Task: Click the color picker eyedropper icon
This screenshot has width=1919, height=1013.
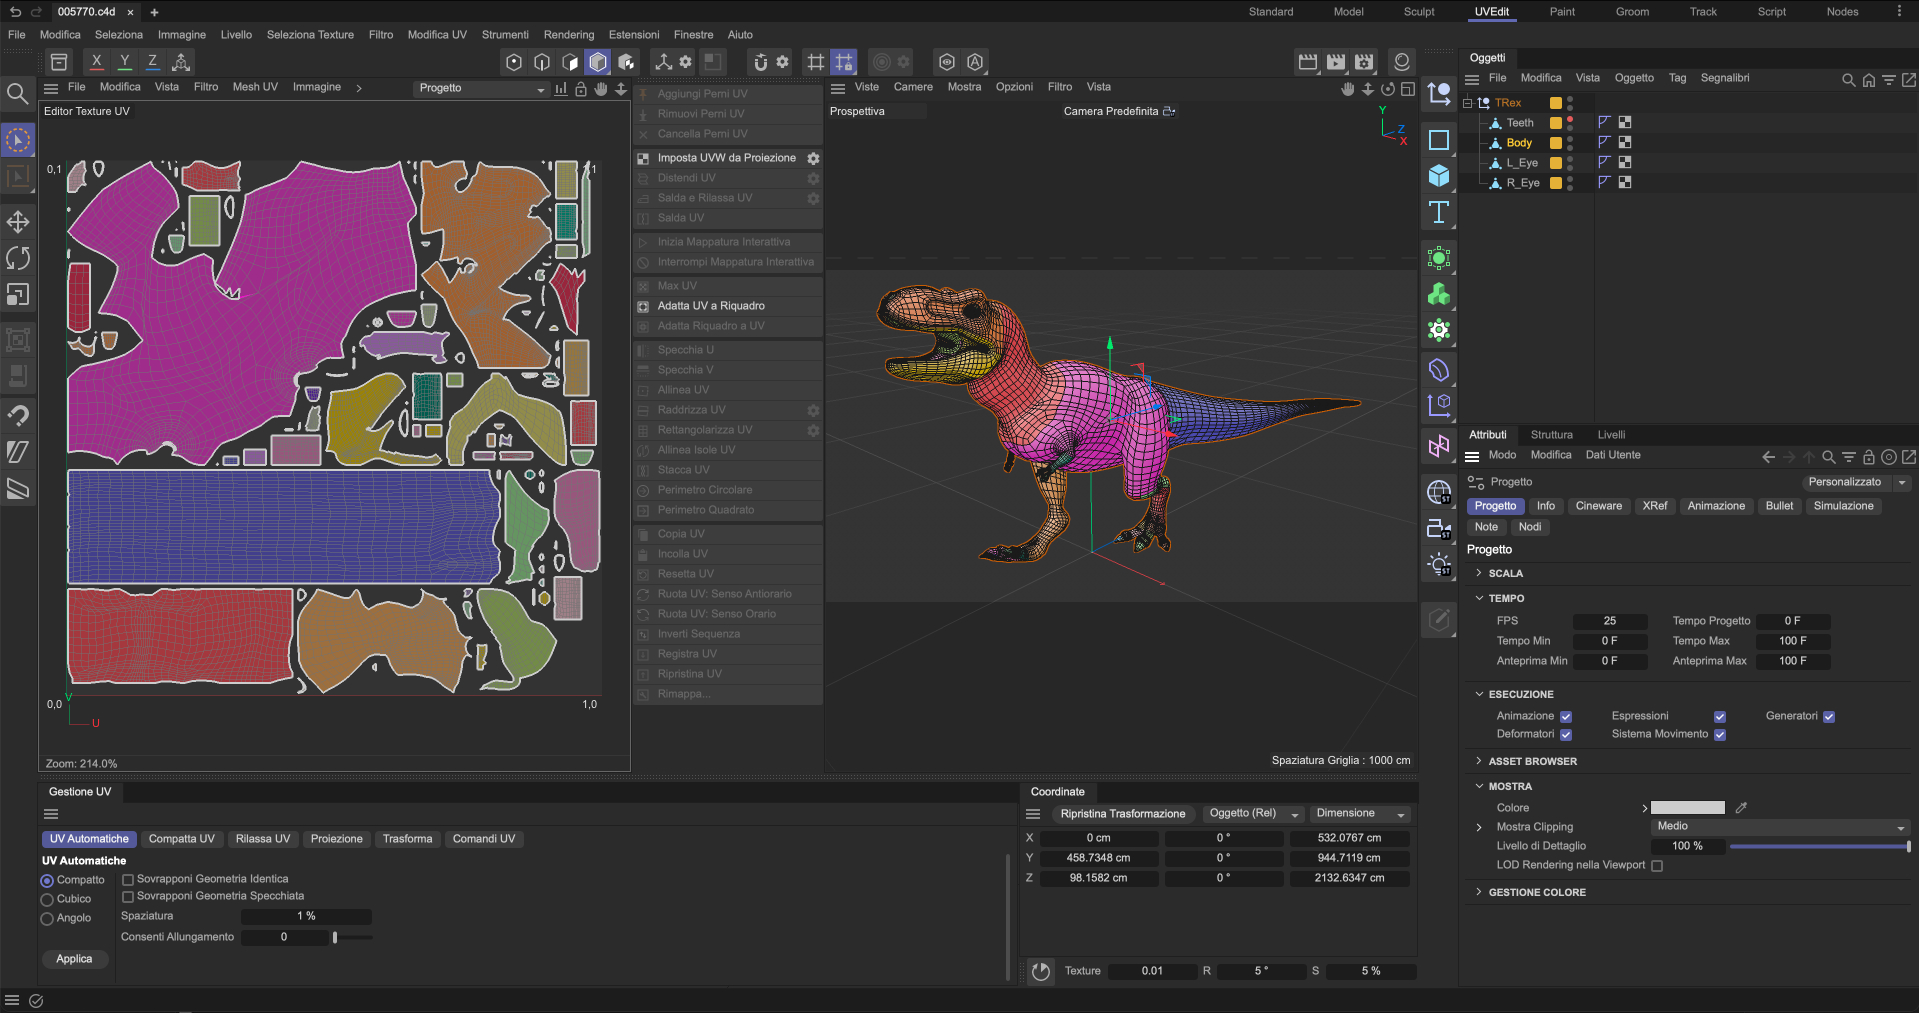Action: click(x=1741, y=808)
